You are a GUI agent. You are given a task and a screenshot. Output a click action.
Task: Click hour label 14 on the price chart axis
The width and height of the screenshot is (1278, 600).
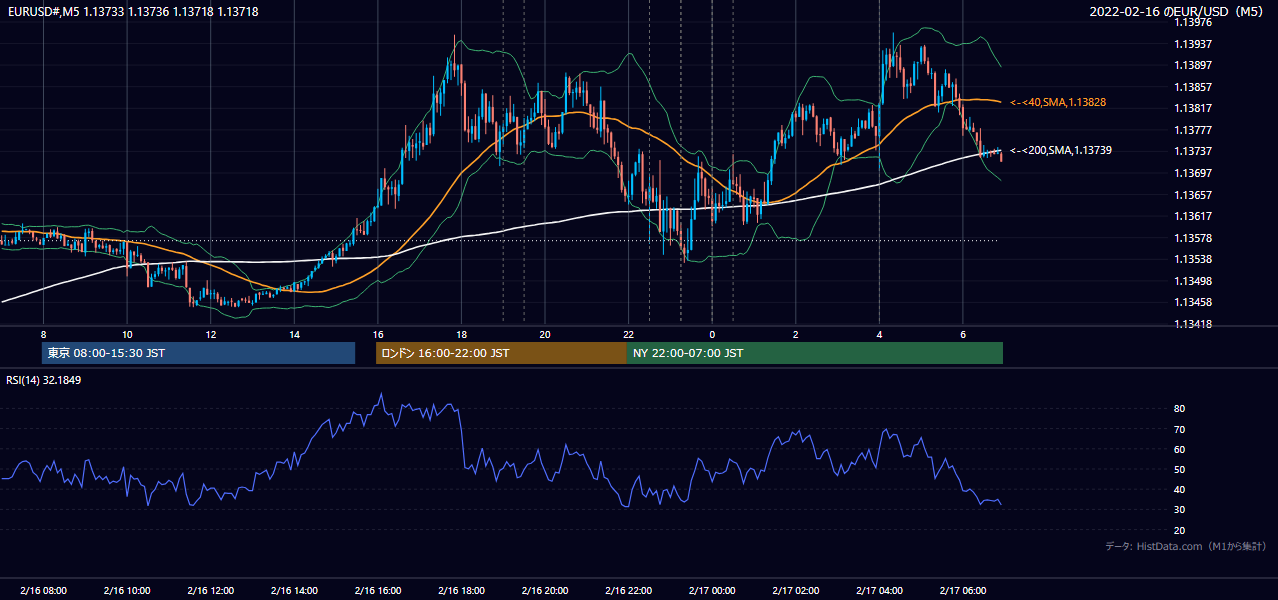click(x=294, y=334)
